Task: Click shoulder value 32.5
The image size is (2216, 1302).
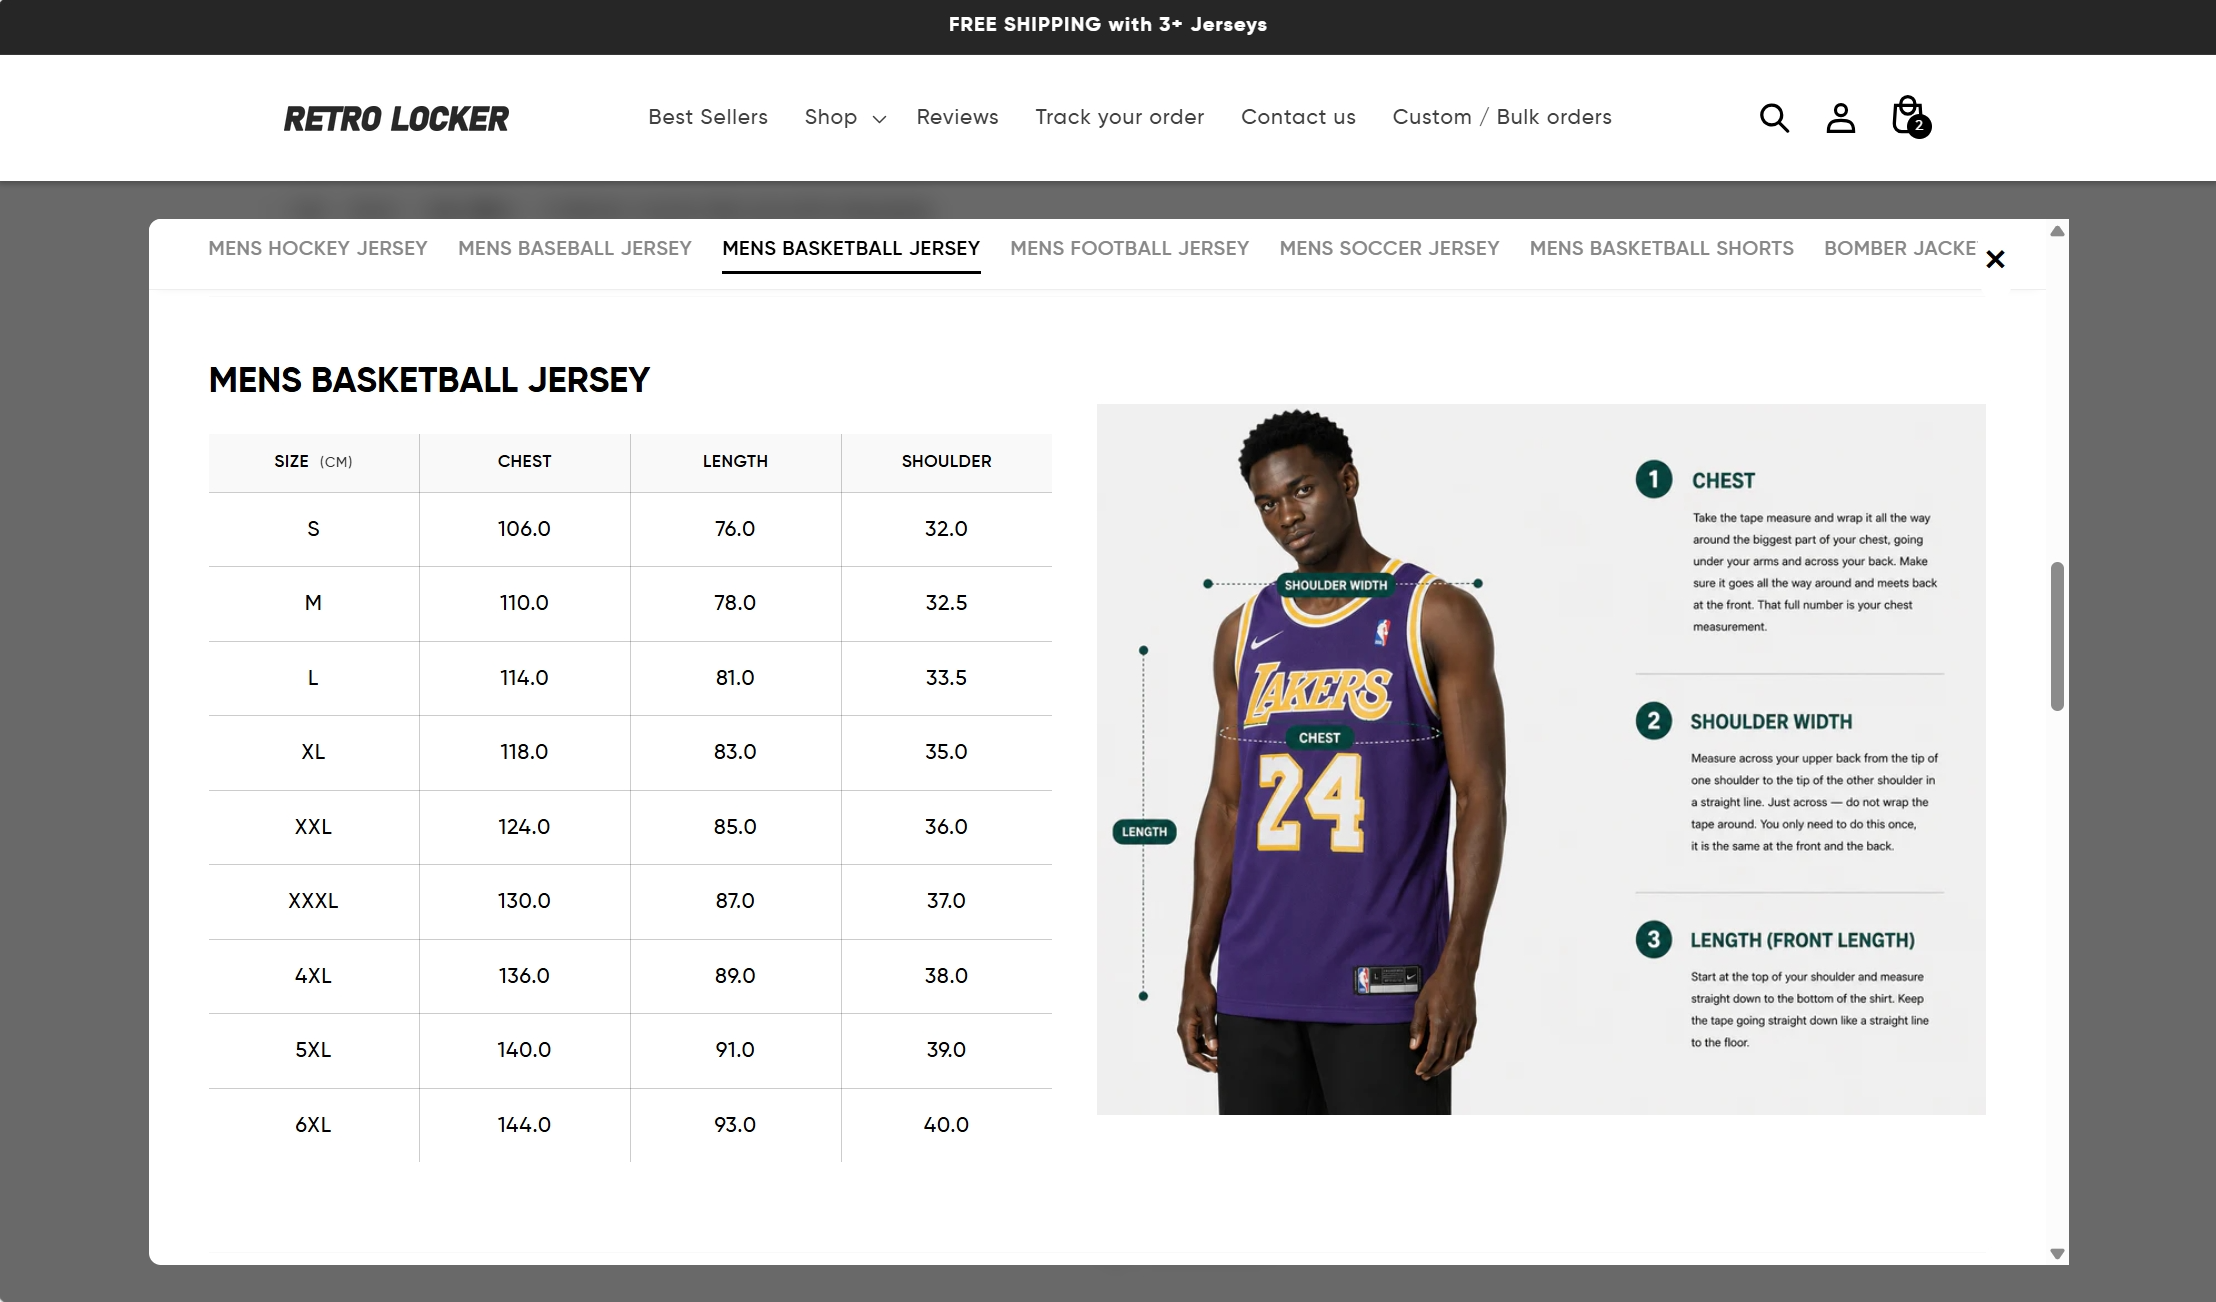Action: coord(946,603)
